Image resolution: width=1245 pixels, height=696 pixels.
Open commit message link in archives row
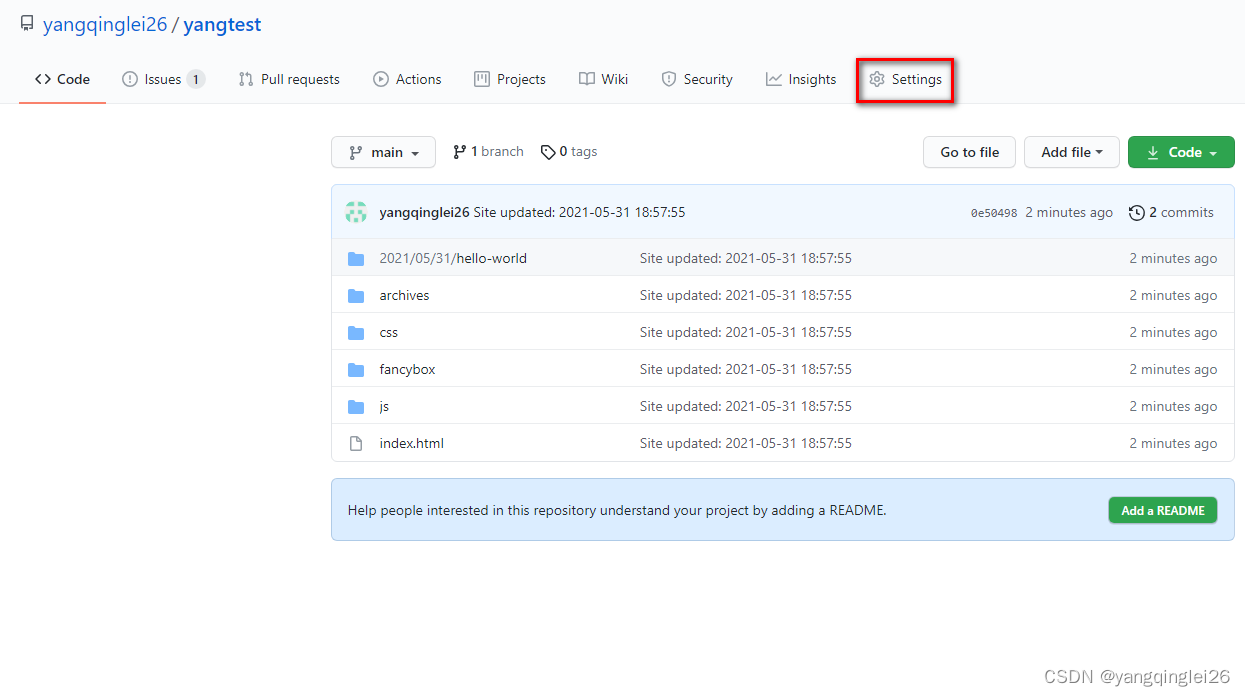coord(746,295)
